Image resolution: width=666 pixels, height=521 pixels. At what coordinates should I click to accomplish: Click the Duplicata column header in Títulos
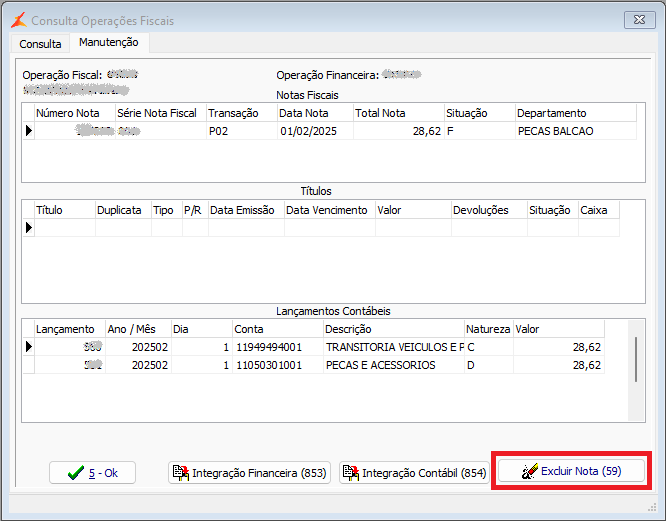(x=123, y=210)
